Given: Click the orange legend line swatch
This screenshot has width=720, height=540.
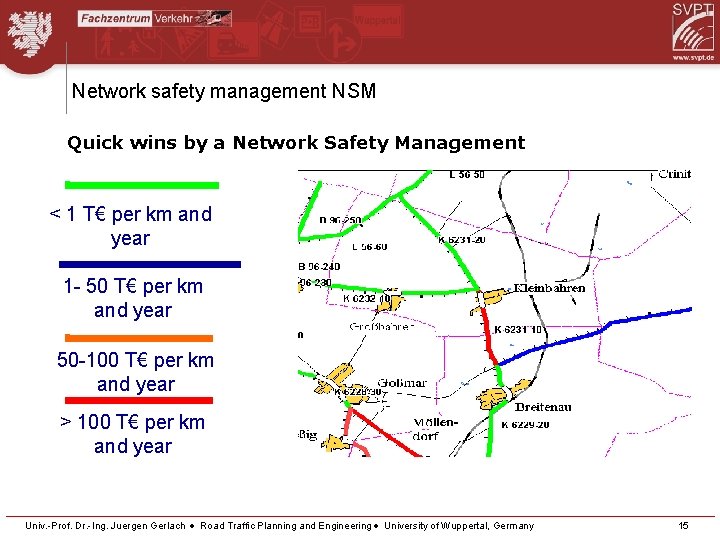Looking at the screenshot, I should 139,338.
